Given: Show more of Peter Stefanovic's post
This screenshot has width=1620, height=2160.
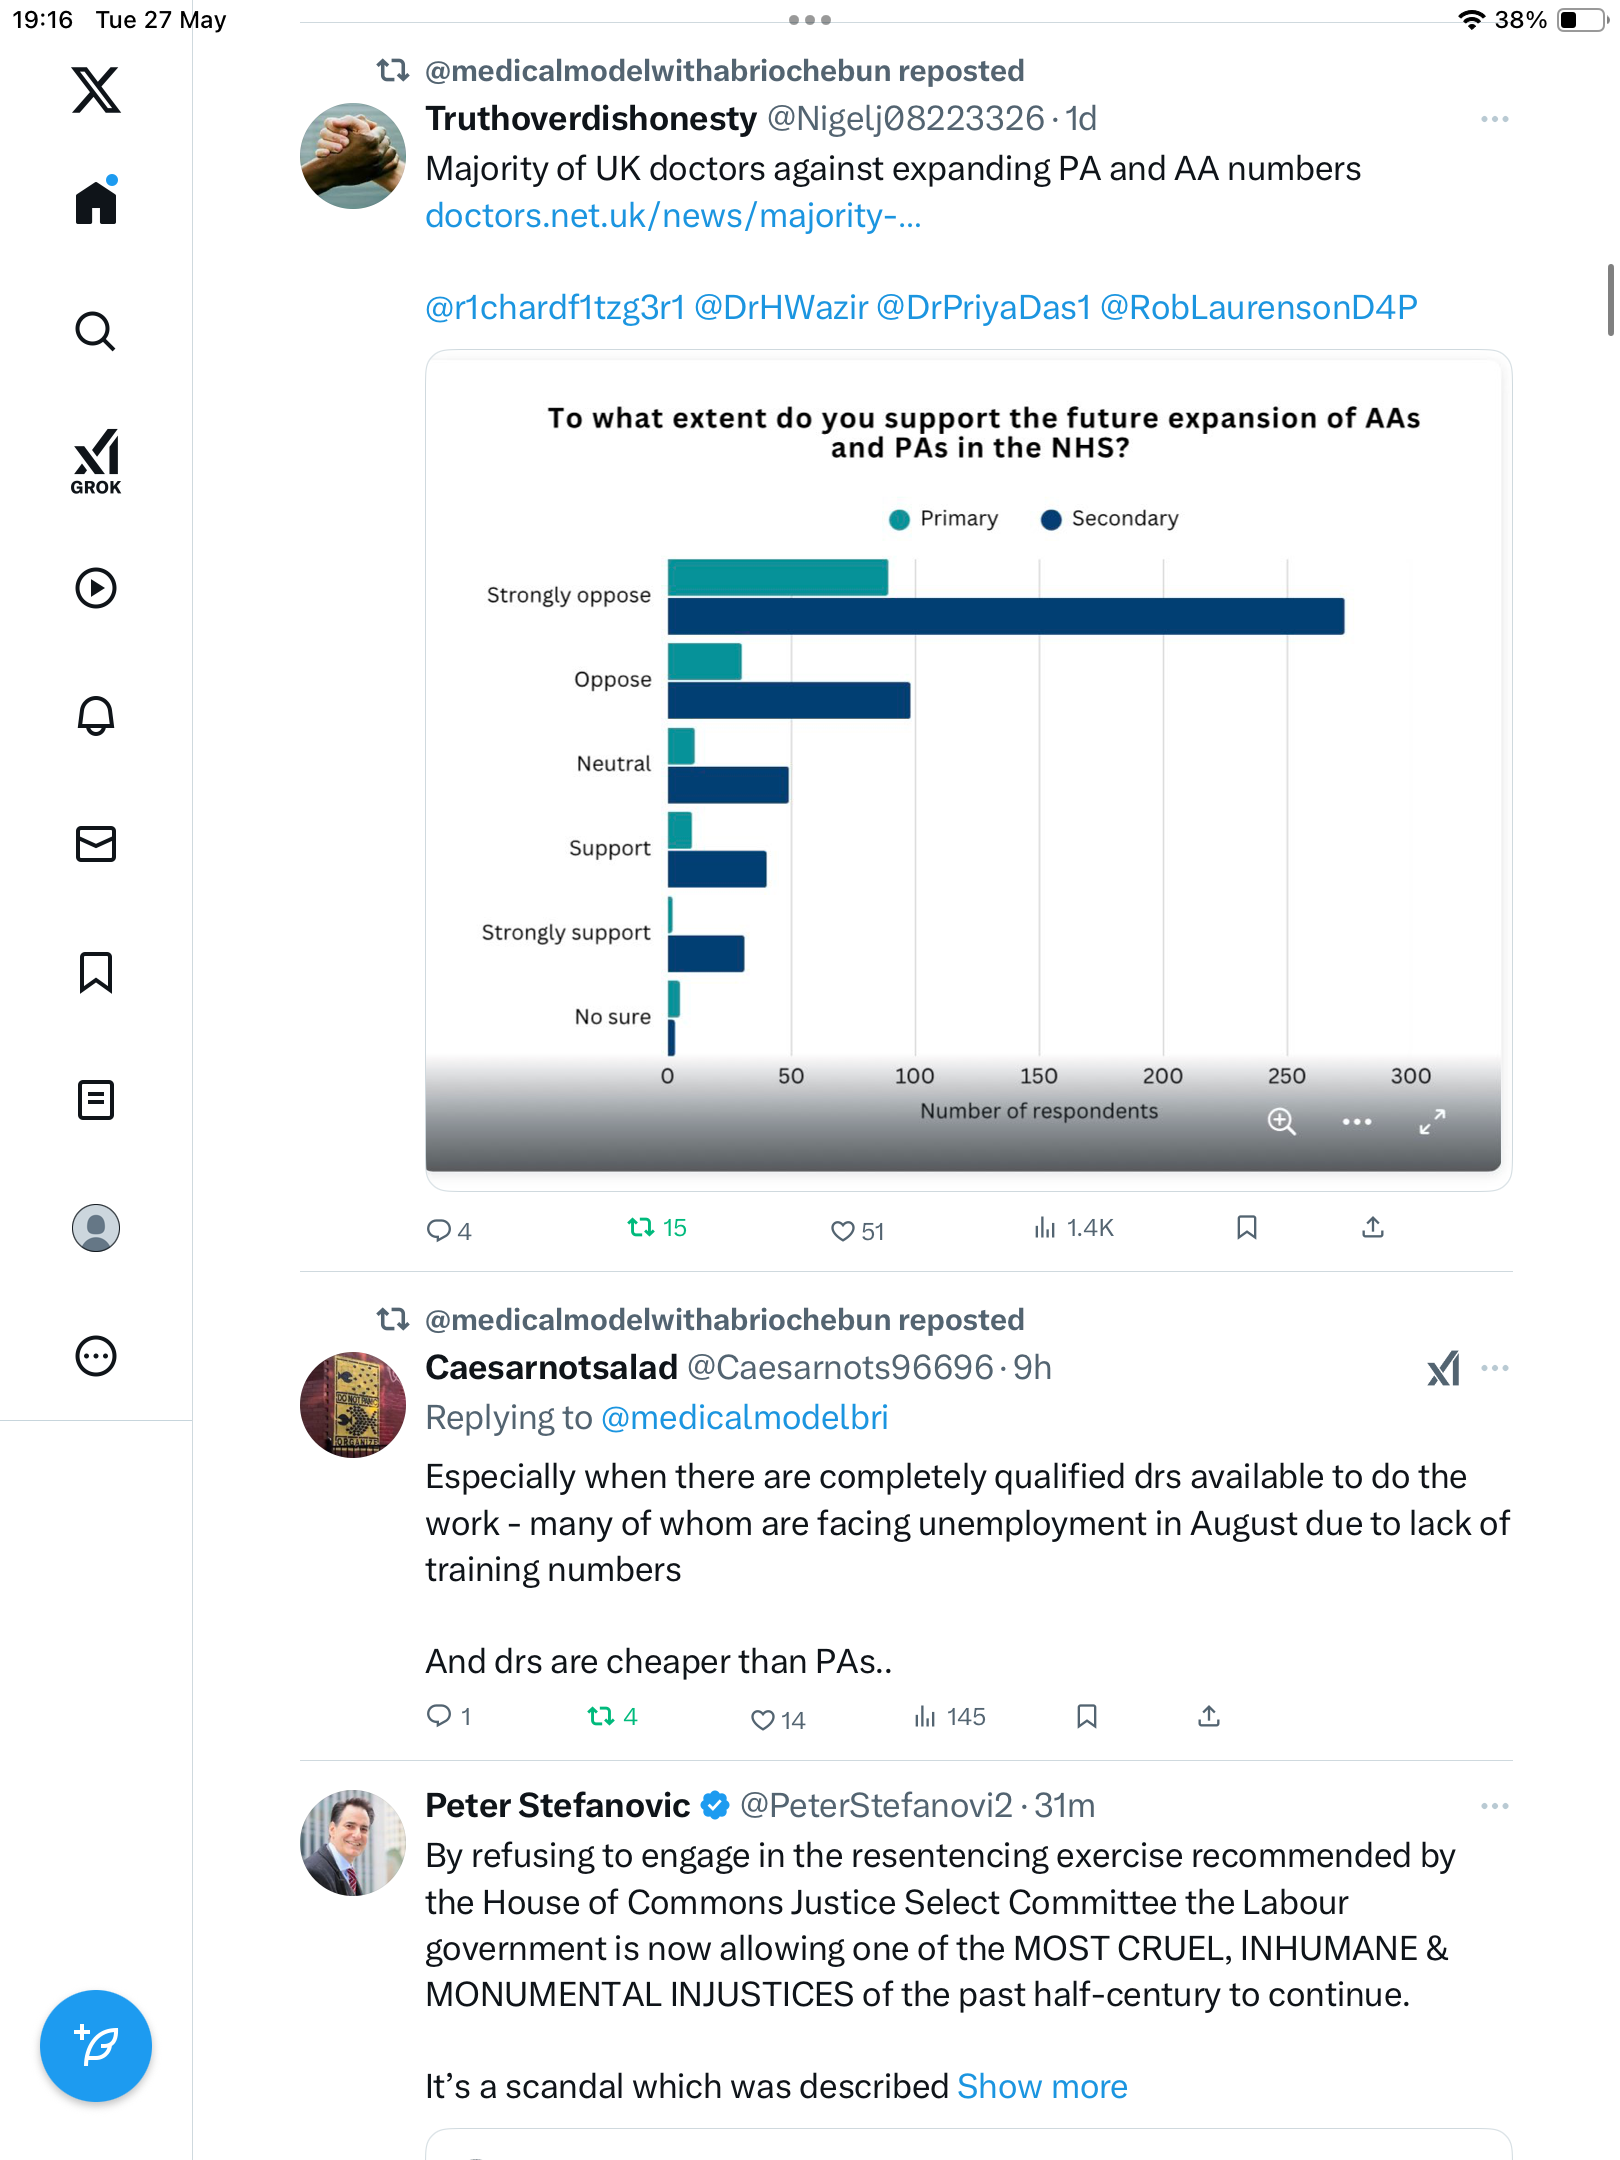Looking at the screenshot, I should pos(1042,2086).
